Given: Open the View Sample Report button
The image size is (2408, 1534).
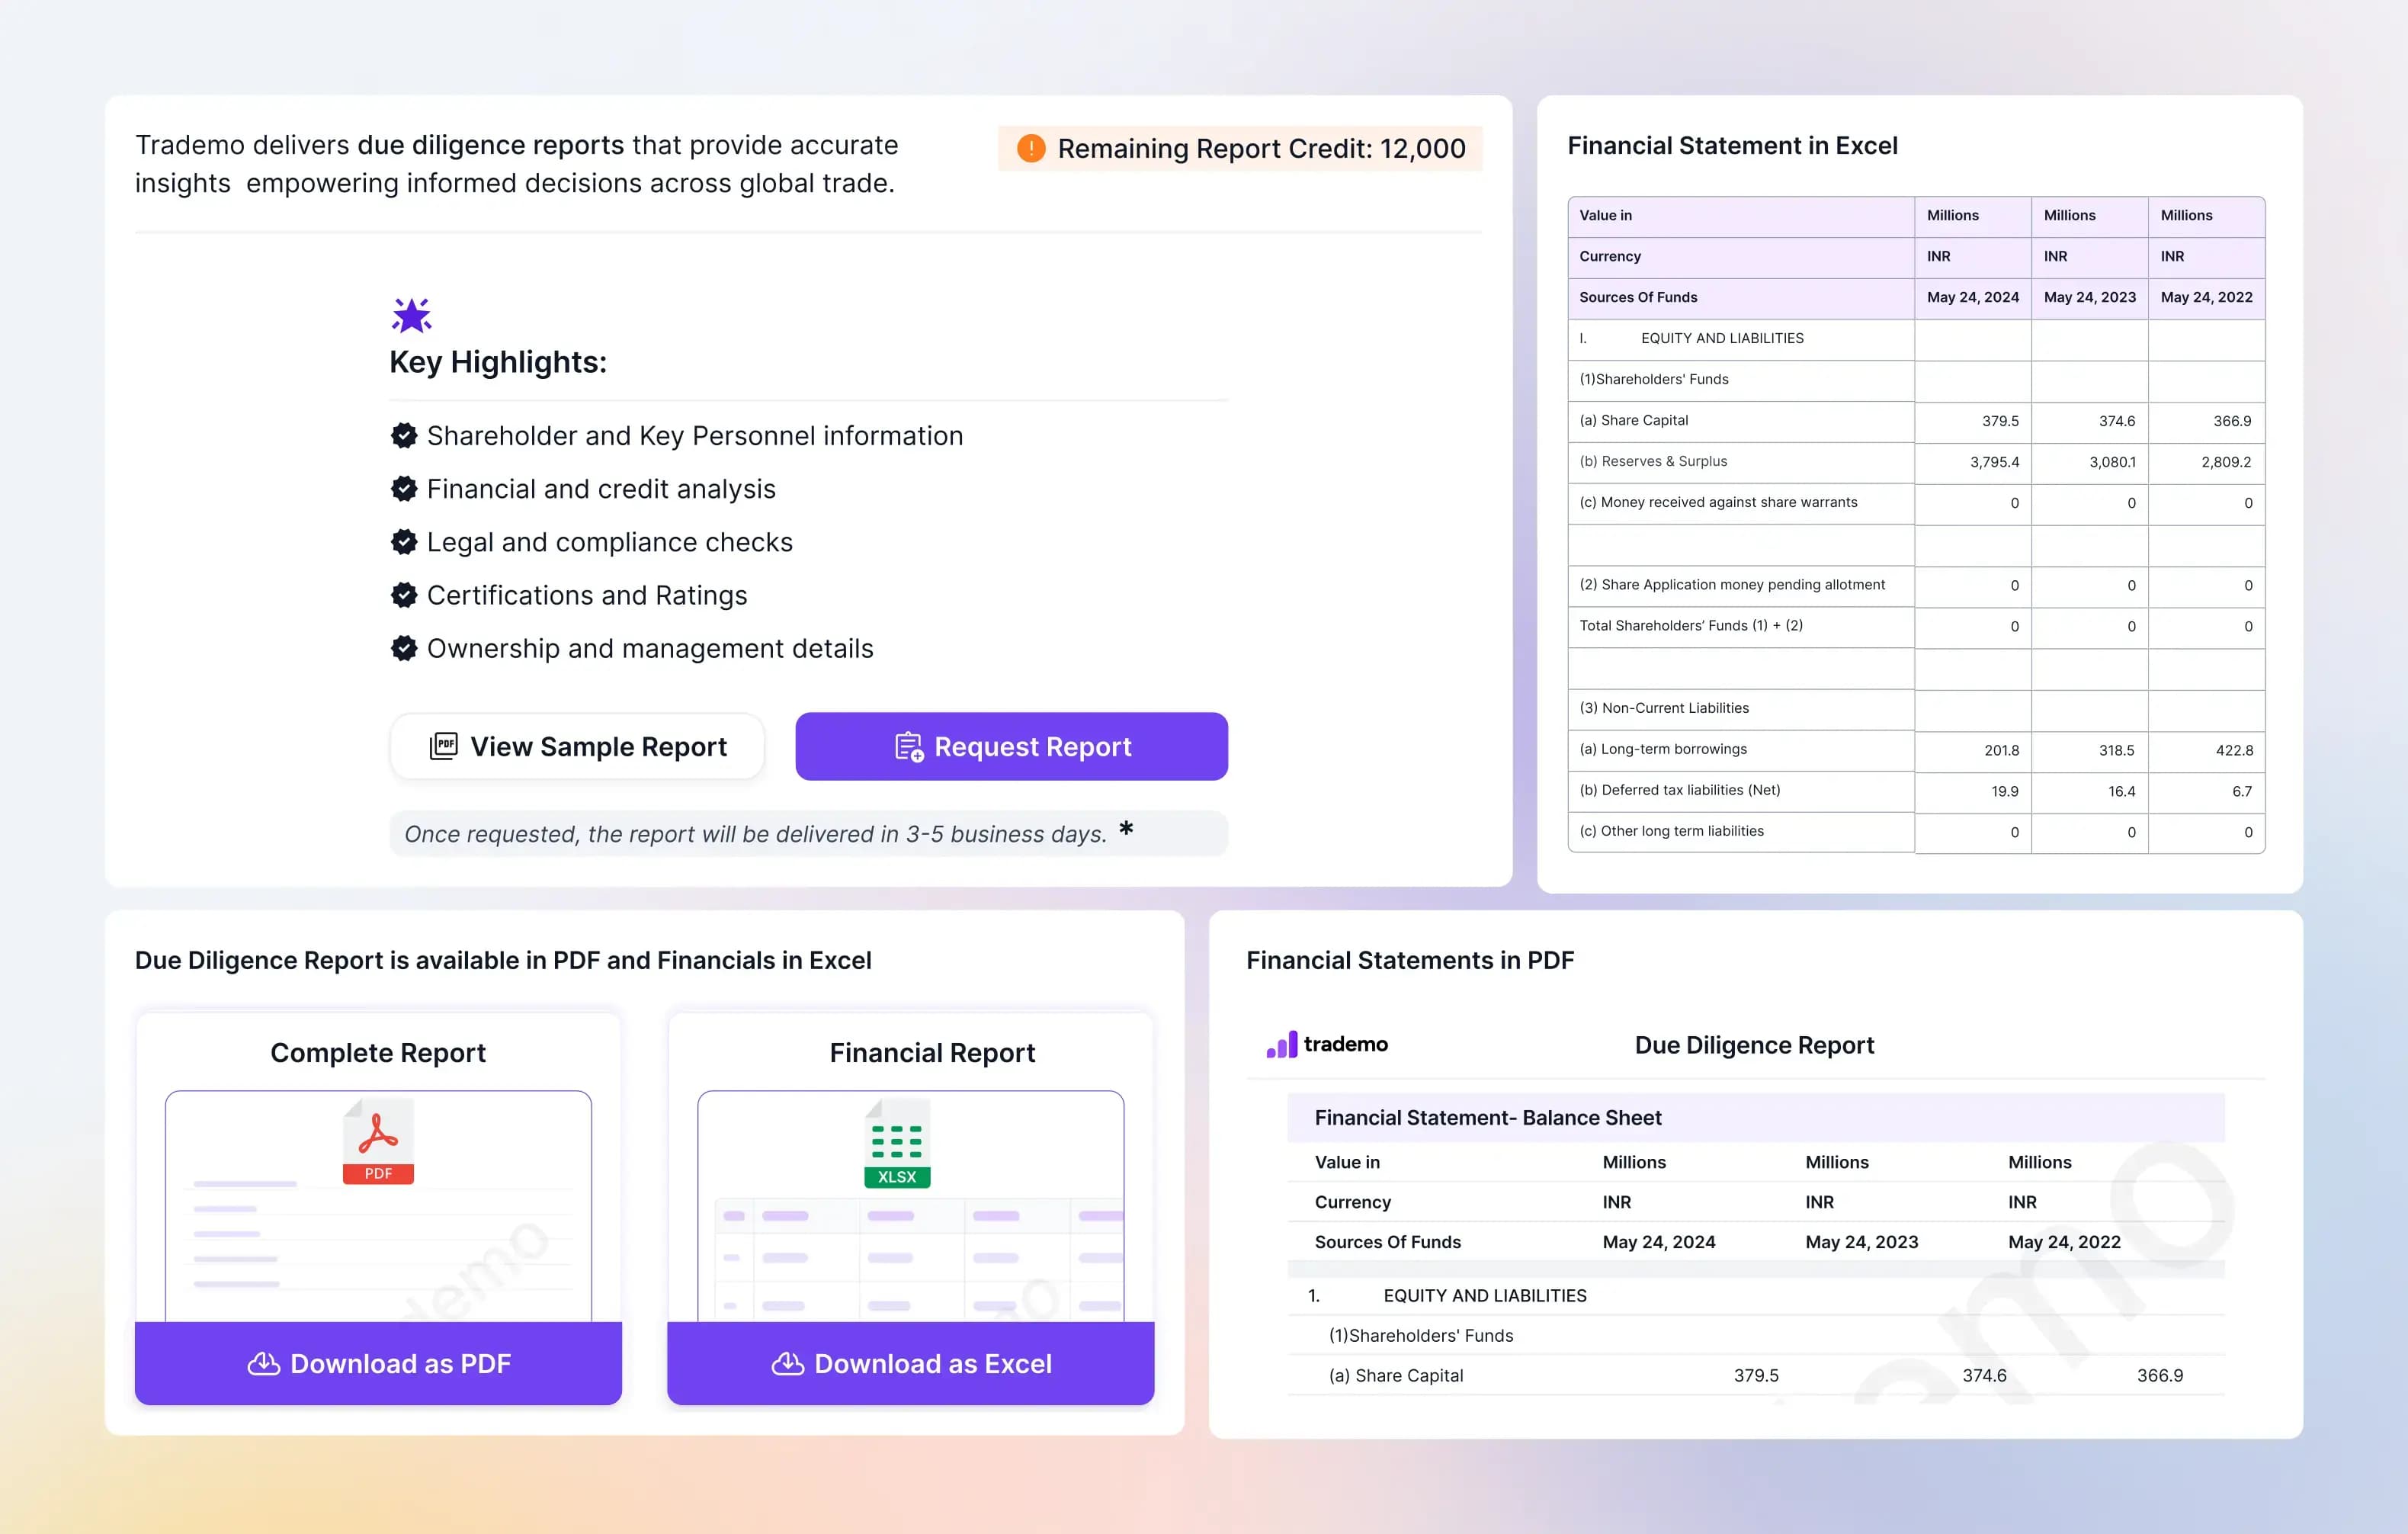Looking at the screenshot, I should [x=578, y=746].
